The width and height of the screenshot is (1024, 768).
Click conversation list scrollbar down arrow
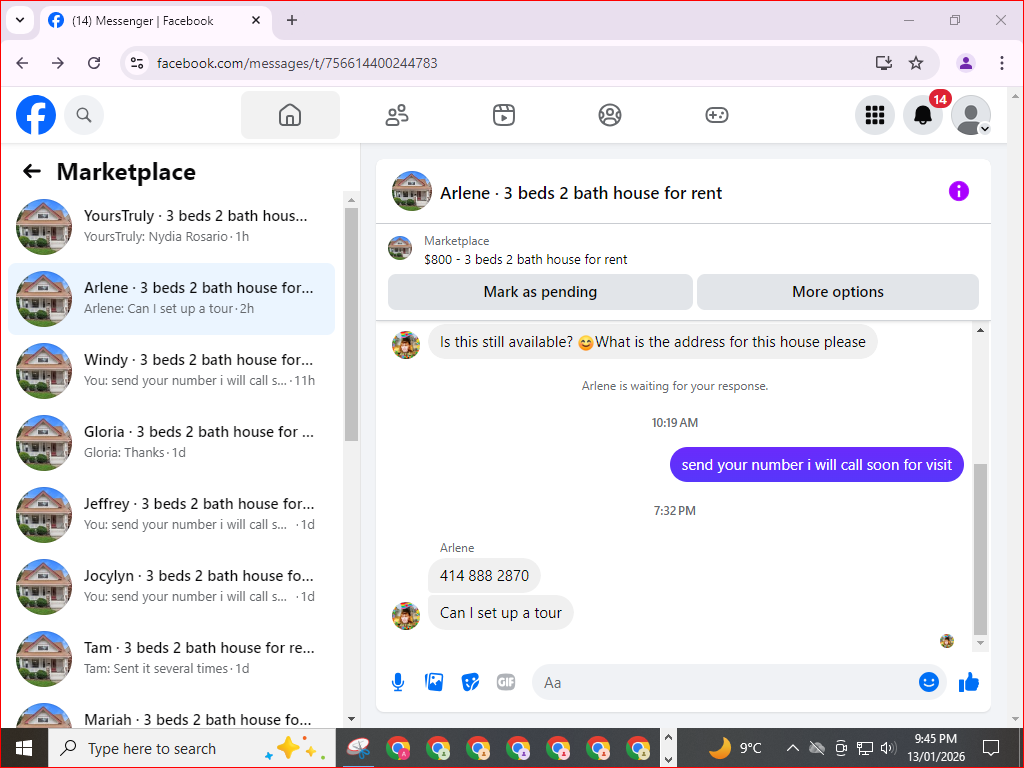coord(351,718)
